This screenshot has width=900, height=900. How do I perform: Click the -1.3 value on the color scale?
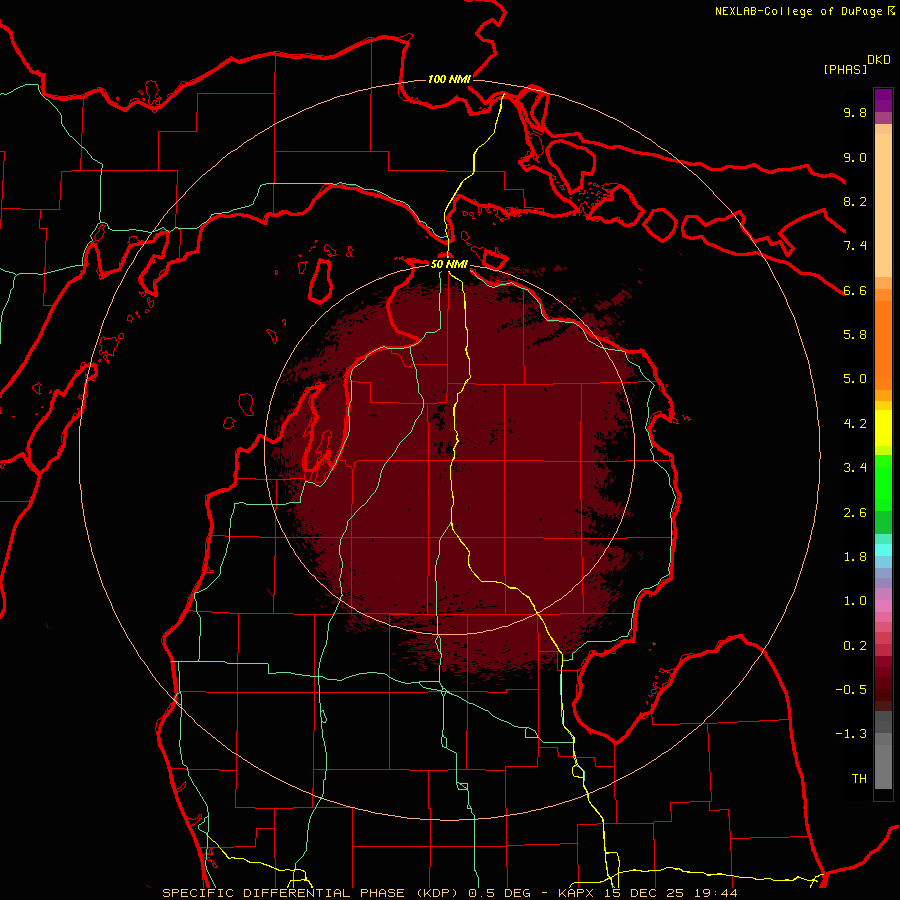[x=851, y=734]
